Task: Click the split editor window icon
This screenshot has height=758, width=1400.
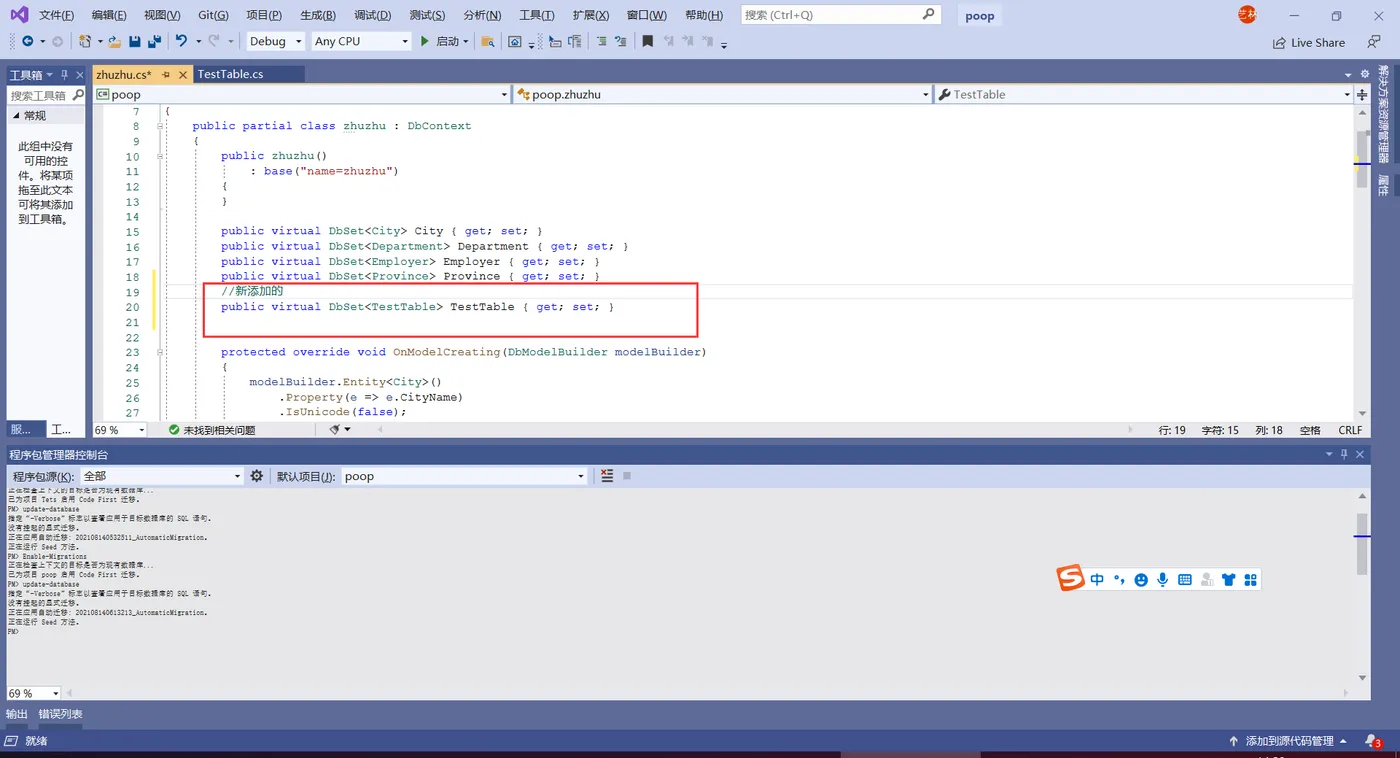Action: tap(1362, 94)
